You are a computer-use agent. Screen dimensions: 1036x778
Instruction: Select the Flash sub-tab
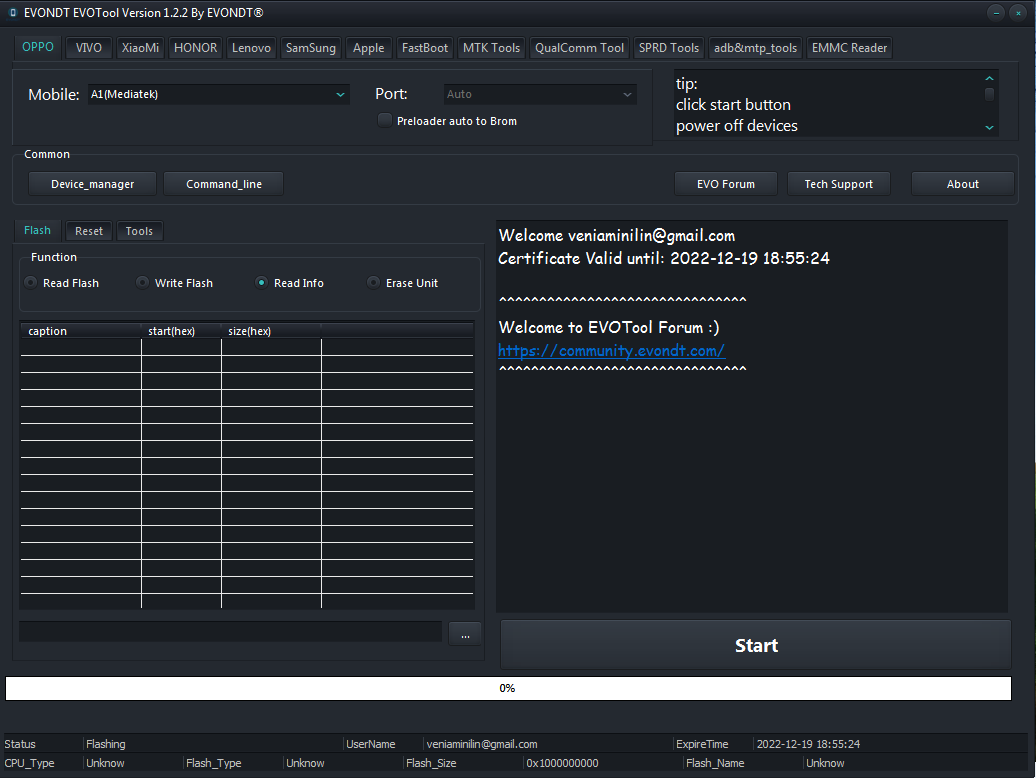(37, 230)
